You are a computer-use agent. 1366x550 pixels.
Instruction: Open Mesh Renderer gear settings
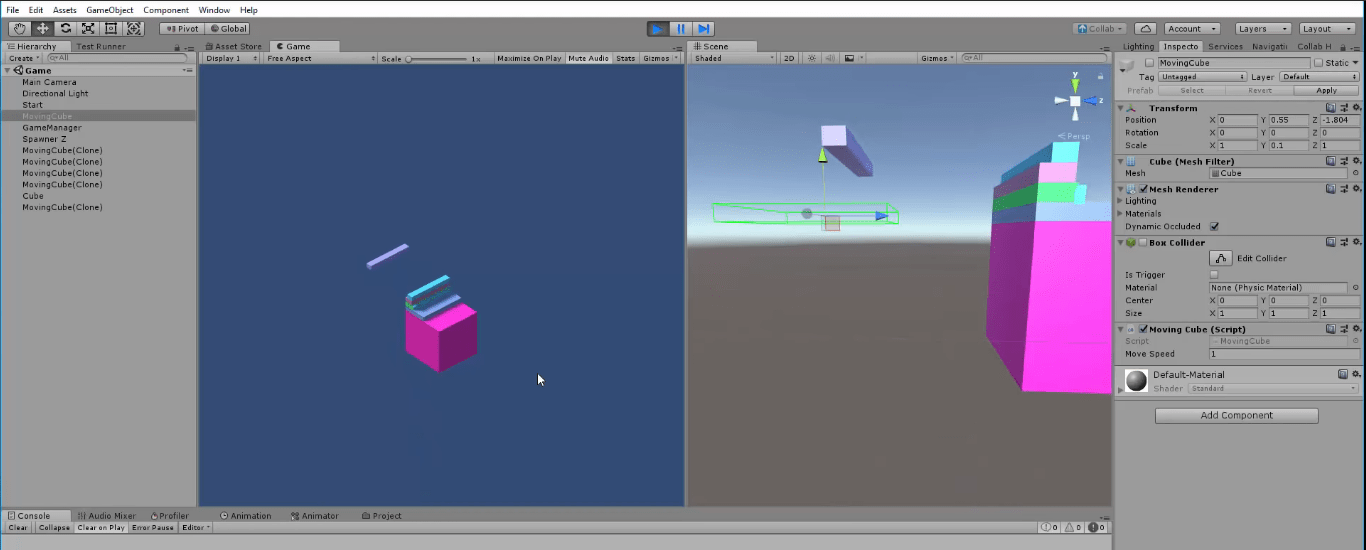[x=1355, y=189]
